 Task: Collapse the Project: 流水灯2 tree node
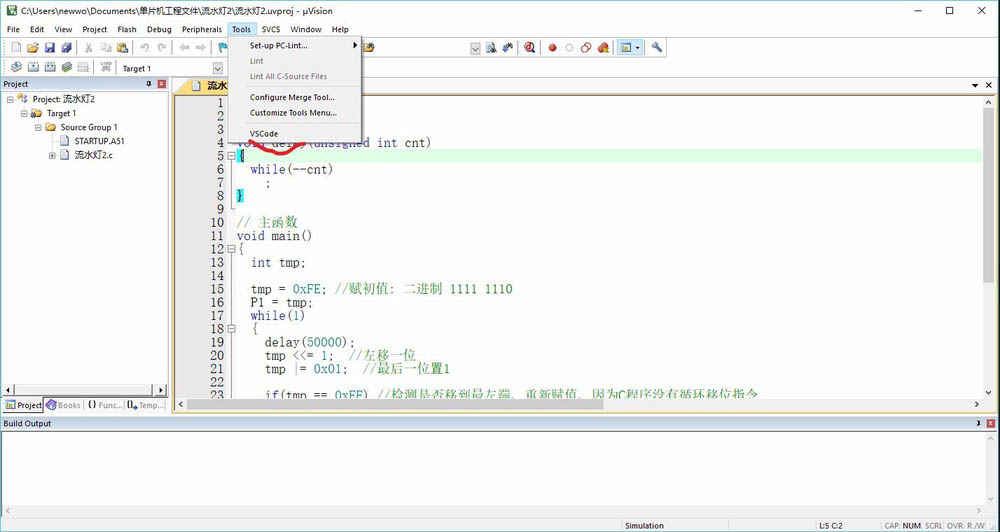click(10, 99)
